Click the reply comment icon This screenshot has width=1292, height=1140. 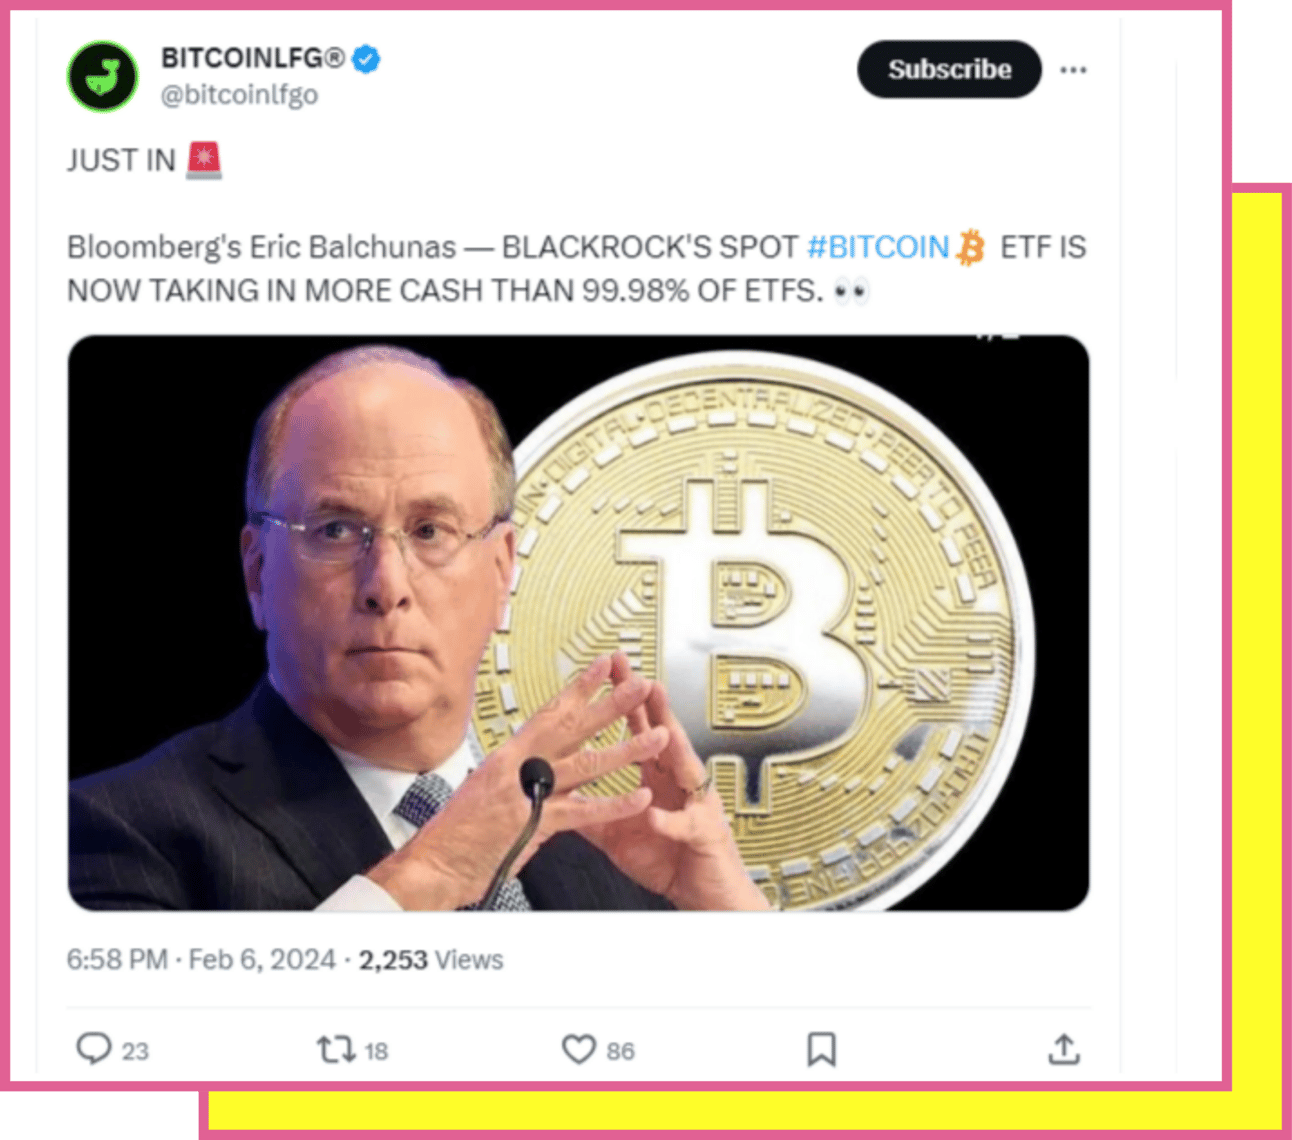[94, 1048]
